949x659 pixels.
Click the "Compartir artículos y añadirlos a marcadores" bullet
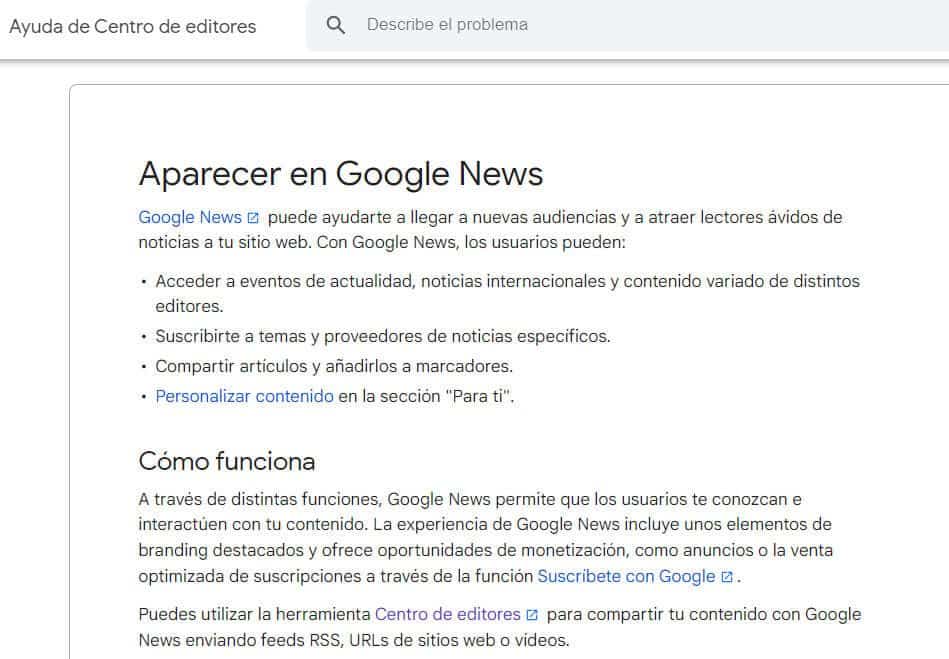pyautogui.click(x=334, y=366)
